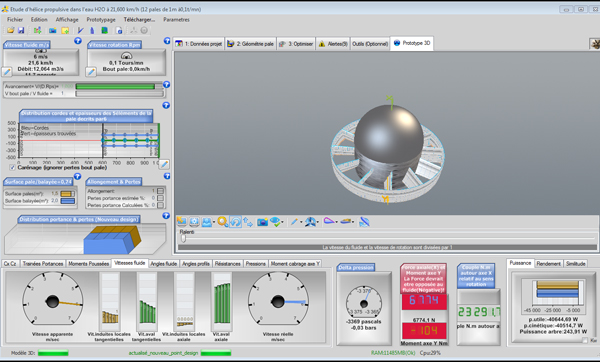The image size is (600, 362).
Task: Switch to Outils (Optionnel) tab
Action: (370, 44)
